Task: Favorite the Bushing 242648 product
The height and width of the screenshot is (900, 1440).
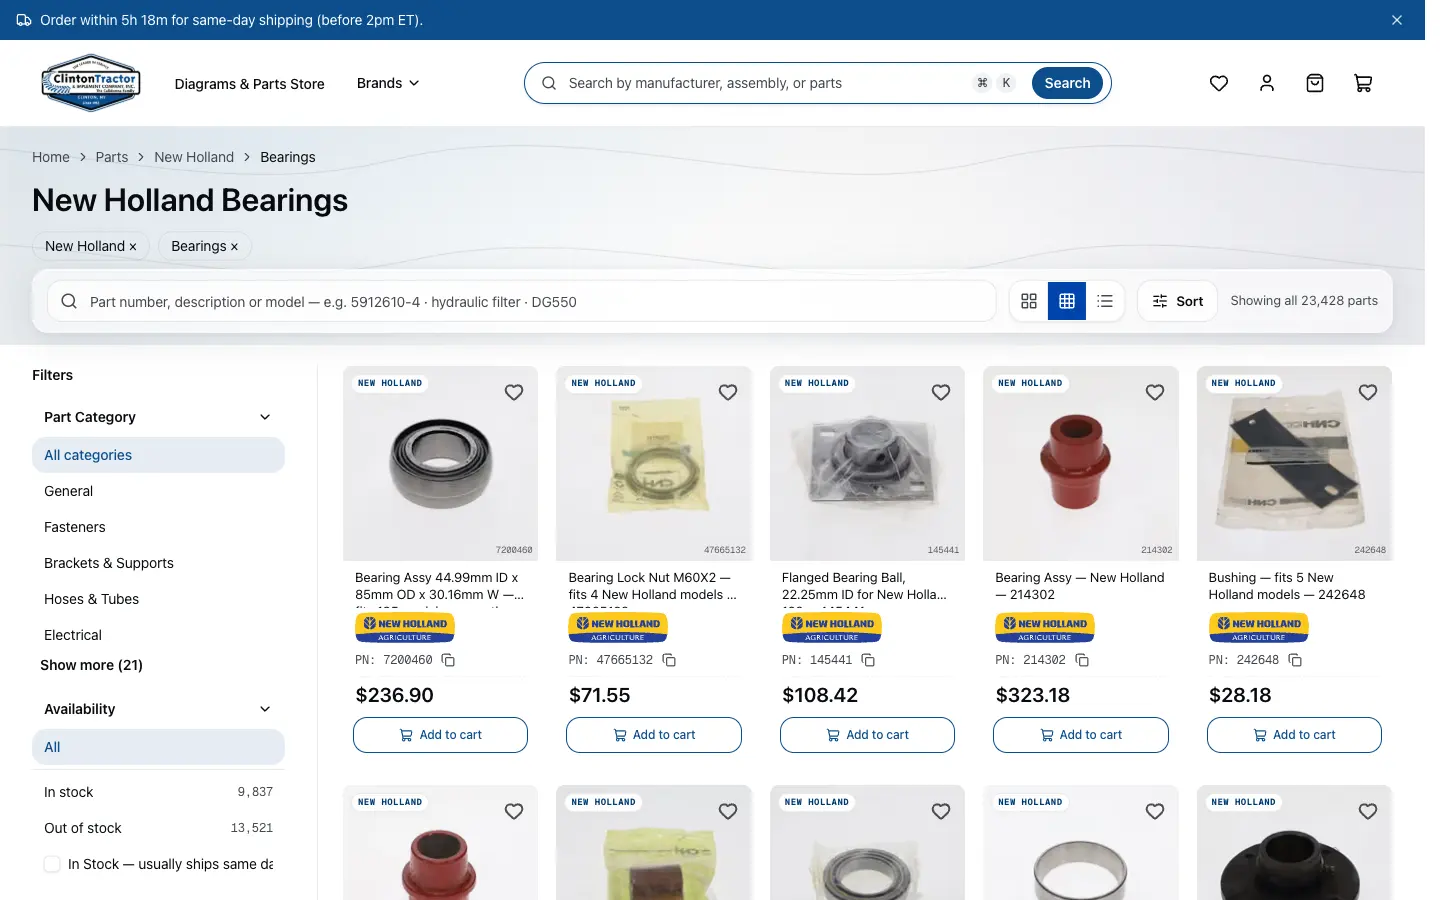Action: click(x=1368, y=392)
